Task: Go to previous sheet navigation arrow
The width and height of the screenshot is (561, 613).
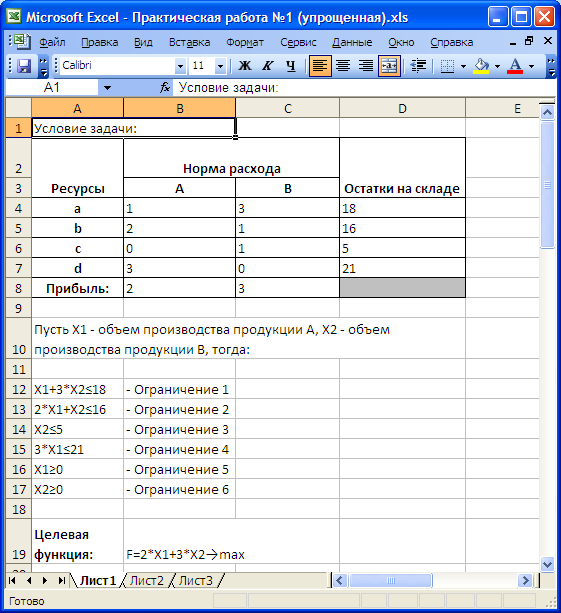Action: [x=29, y=581]
